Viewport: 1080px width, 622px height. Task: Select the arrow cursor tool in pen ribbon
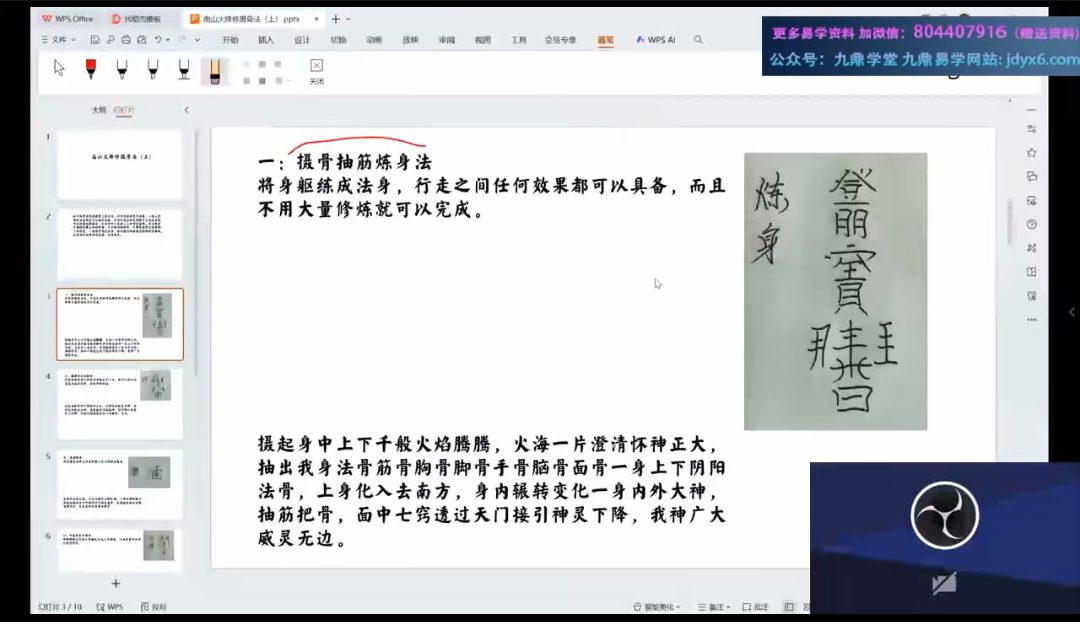point(59,68)
